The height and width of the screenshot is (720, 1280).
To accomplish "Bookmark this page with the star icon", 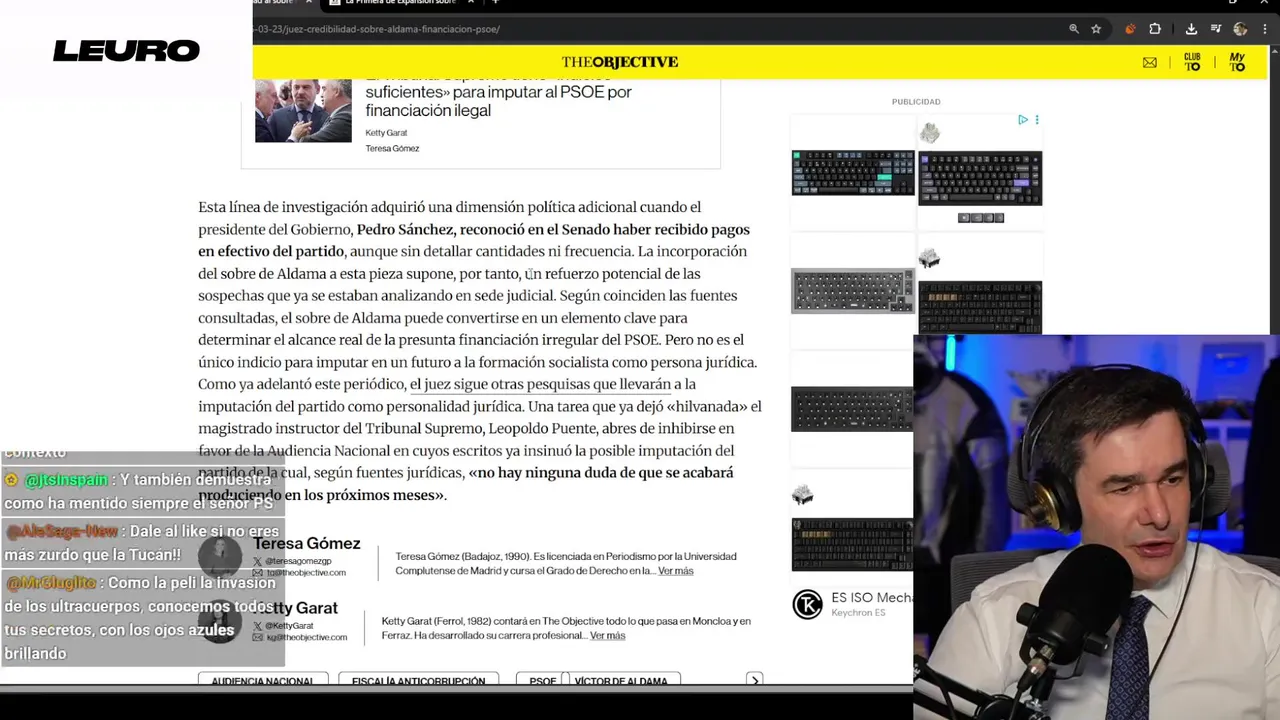I will click(1096, 29).
